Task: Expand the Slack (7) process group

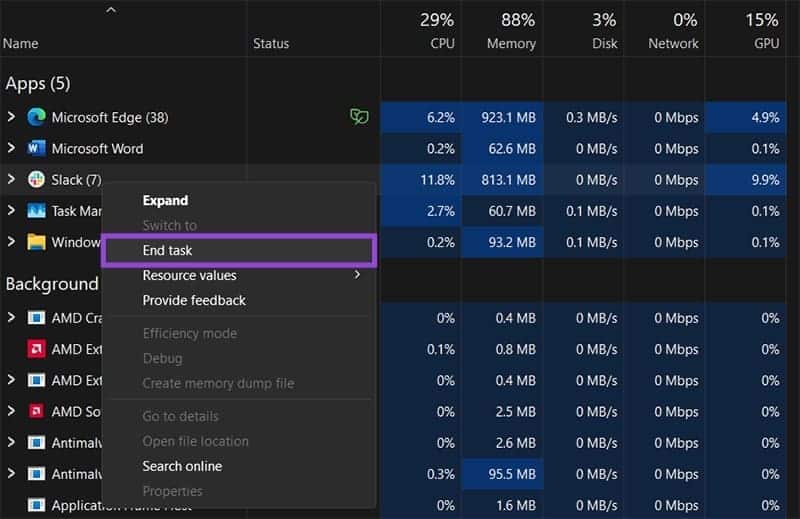Action: [11, 179]
